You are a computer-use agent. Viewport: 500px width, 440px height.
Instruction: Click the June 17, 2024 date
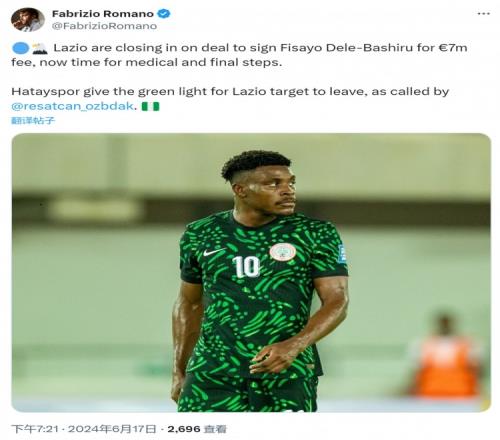[112, 429]
